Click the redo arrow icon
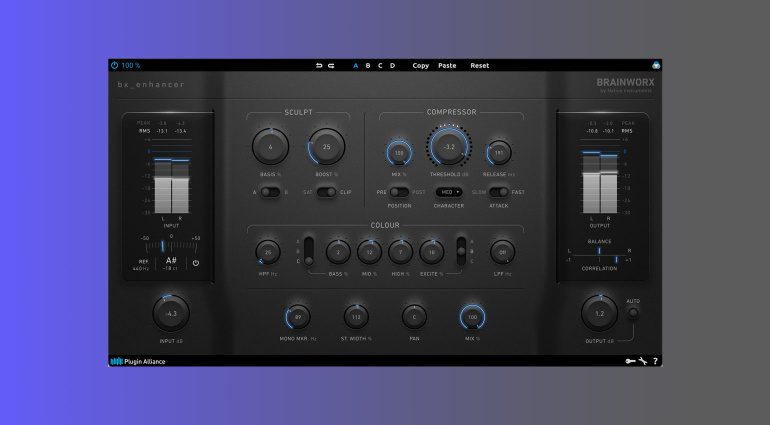Screen dimensions: 770x425 331,66
